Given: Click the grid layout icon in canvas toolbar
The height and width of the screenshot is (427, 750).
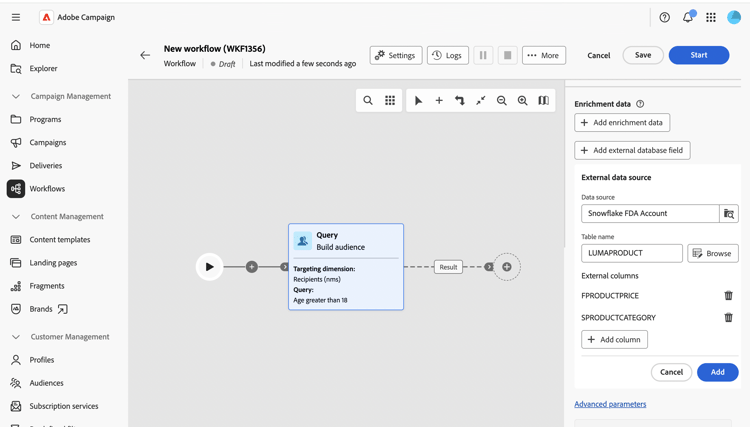Looking at the screenshot, I should tap(390, 100).
